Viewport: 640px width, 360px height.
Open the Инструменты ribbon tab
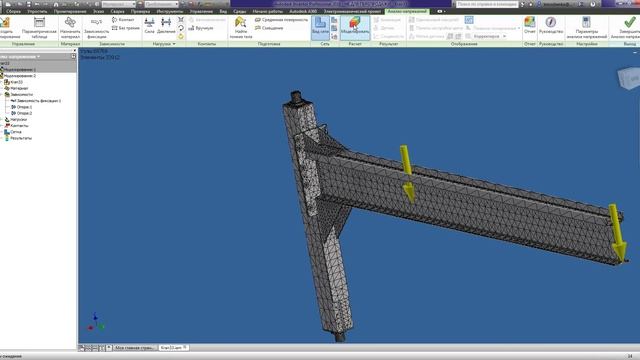coord(170,11)
